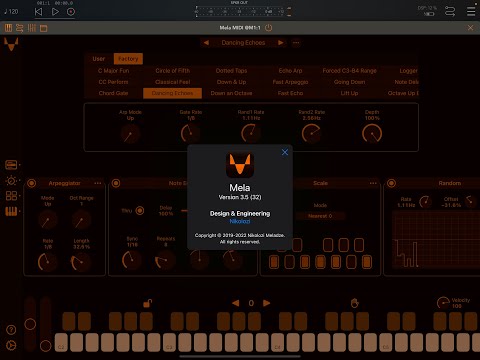The height and width of the screenshot is (360, 480).
Task: Open the routing matrix icon near the top-right menu
Action: pyautogui.click(x=450, y=12)
